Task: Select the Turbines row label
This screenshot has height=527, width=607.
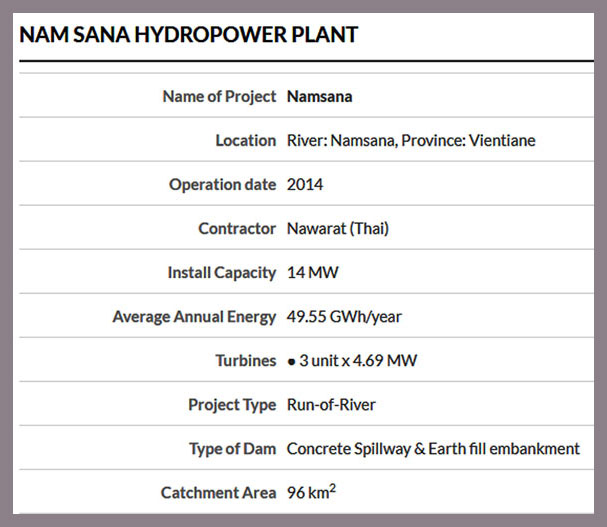Action: (x=245, y=360)
